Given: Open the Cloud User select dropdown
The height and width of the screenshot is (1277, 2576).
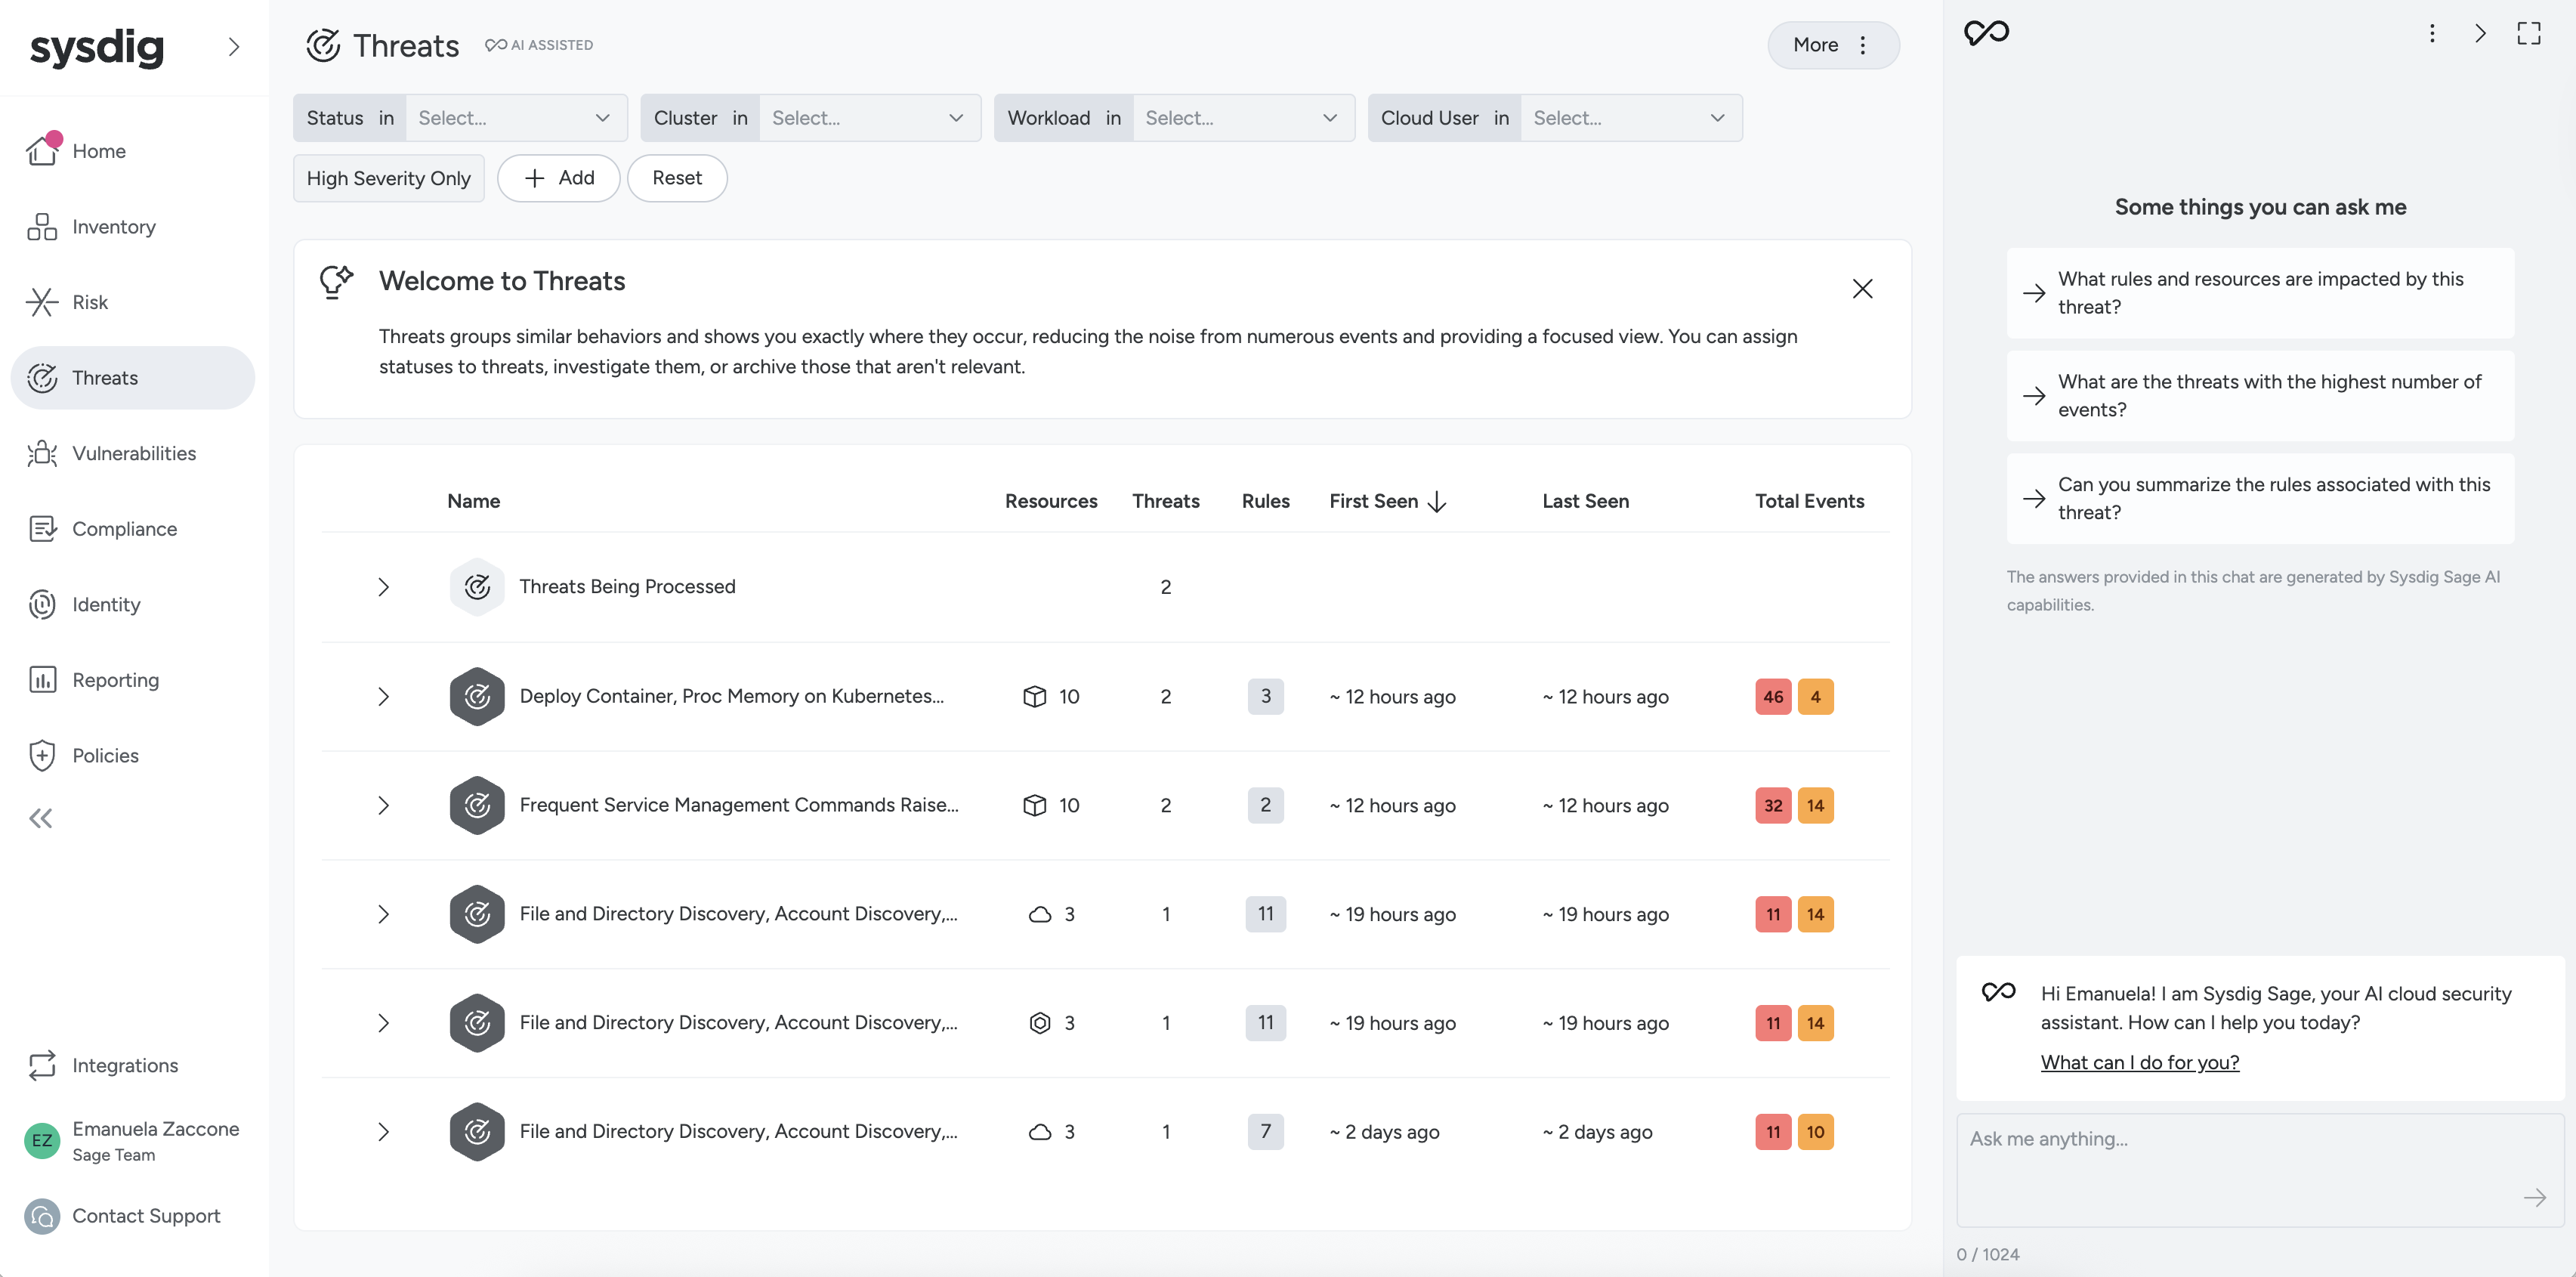Looking at the screenshot, I should pos(1629,118).
